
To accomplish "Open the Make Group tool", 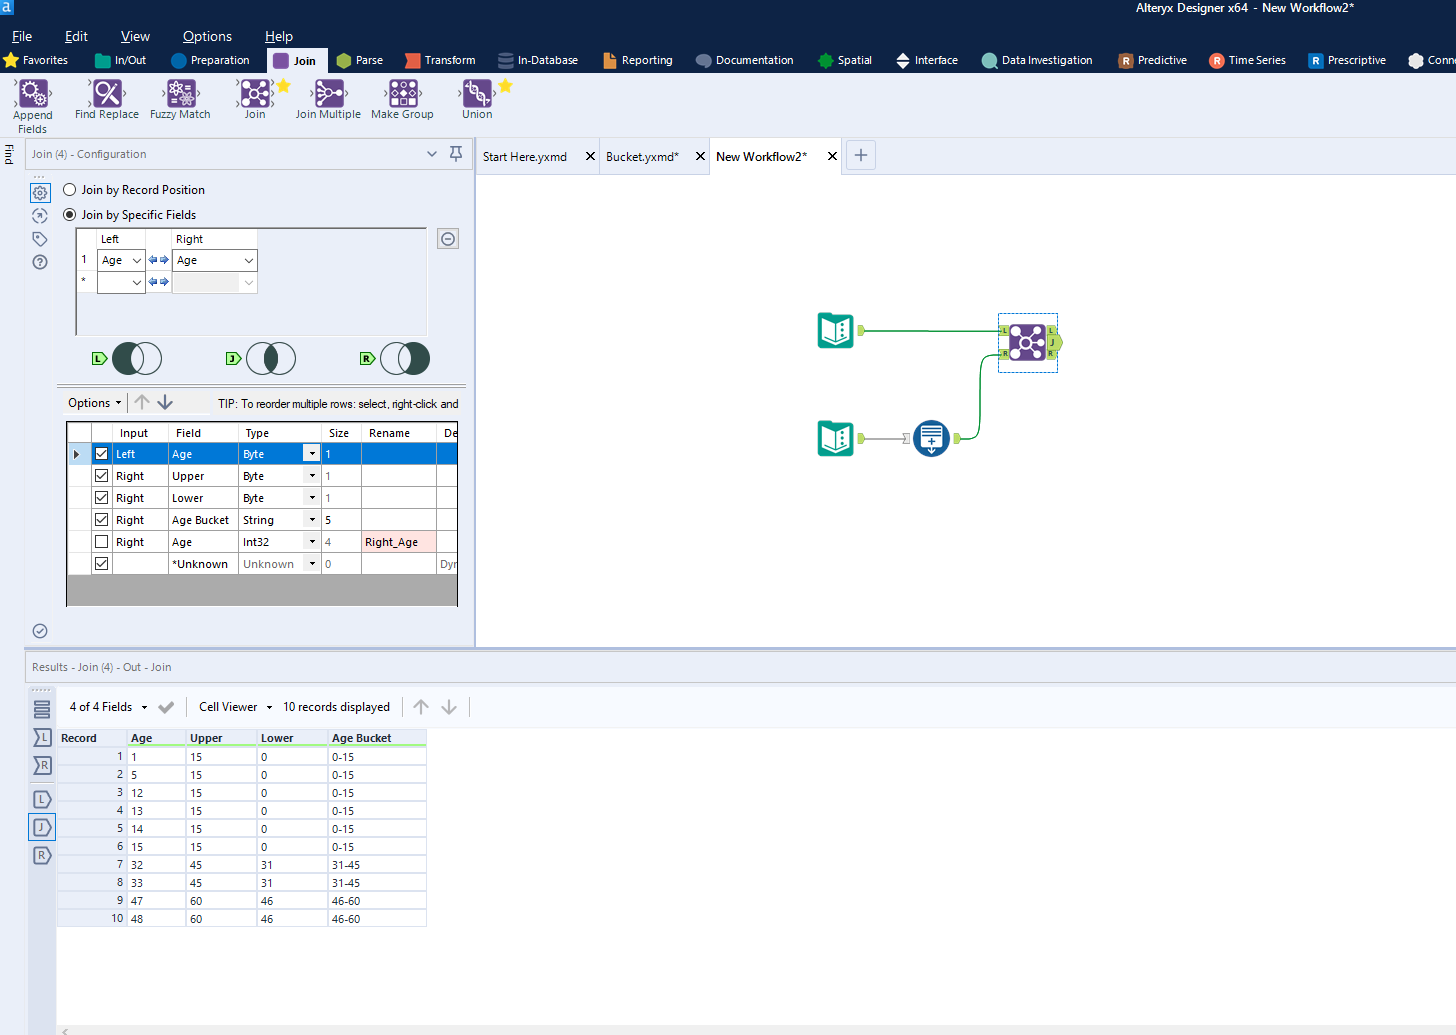I will tap(402, 99).
